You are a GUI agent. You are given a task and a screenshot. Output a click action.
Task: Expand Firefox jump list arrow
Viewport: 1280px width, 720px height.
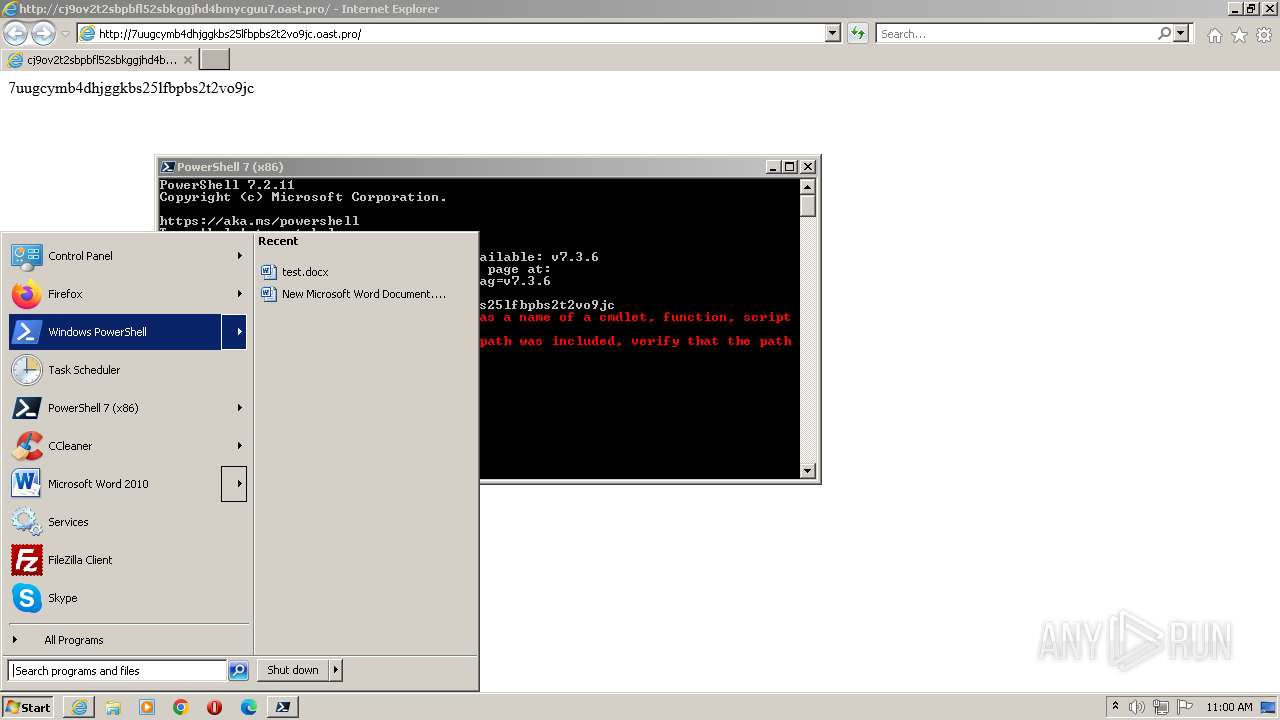tap(239, 294)
